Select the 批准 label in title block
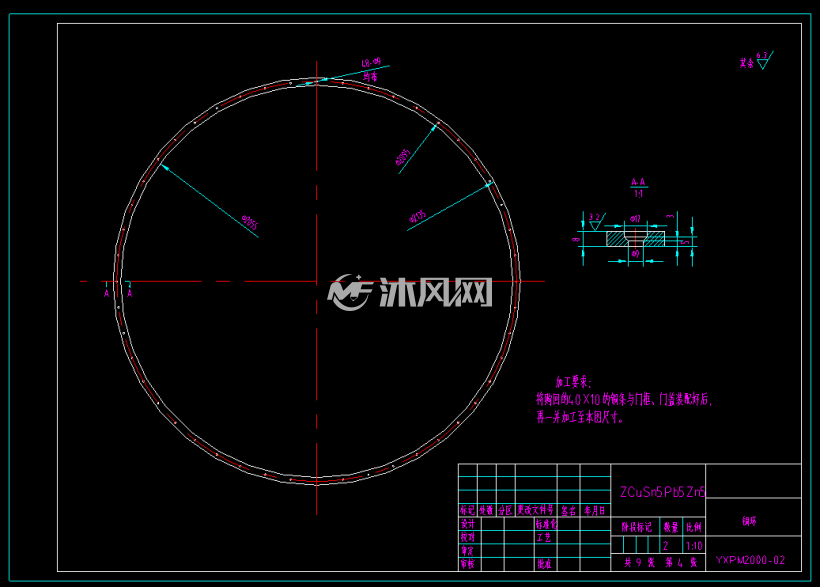This screenshot has width=820, height=587. click(544, 564)
